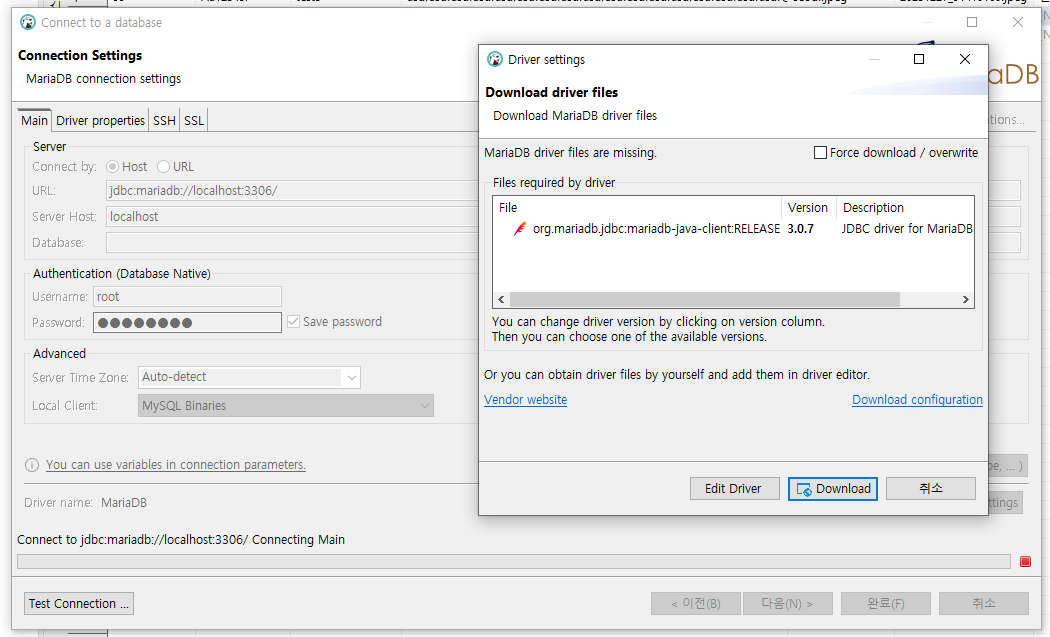Close the Connect to a database window
Image resolution: width=1050 pixels, height=637 pixels.
click(1018, 22)
